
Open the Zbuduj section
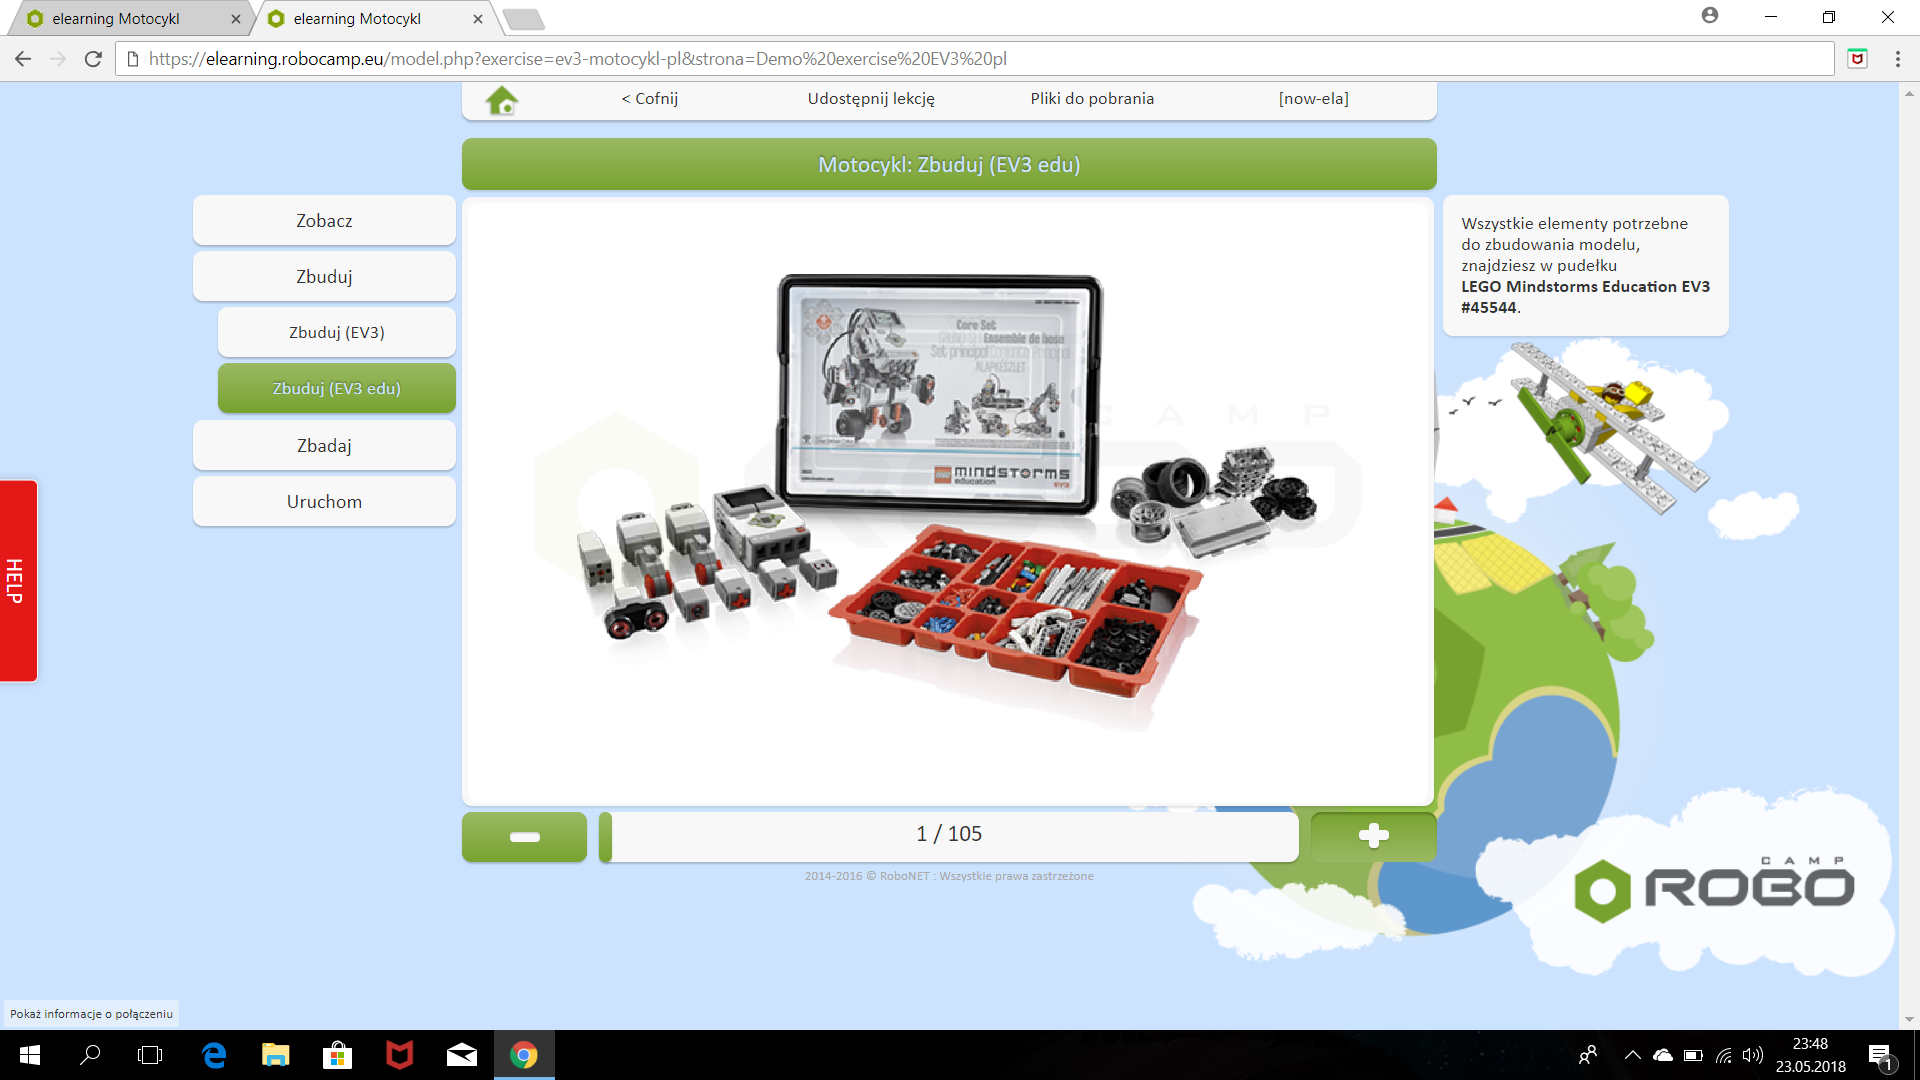[324, 276]
